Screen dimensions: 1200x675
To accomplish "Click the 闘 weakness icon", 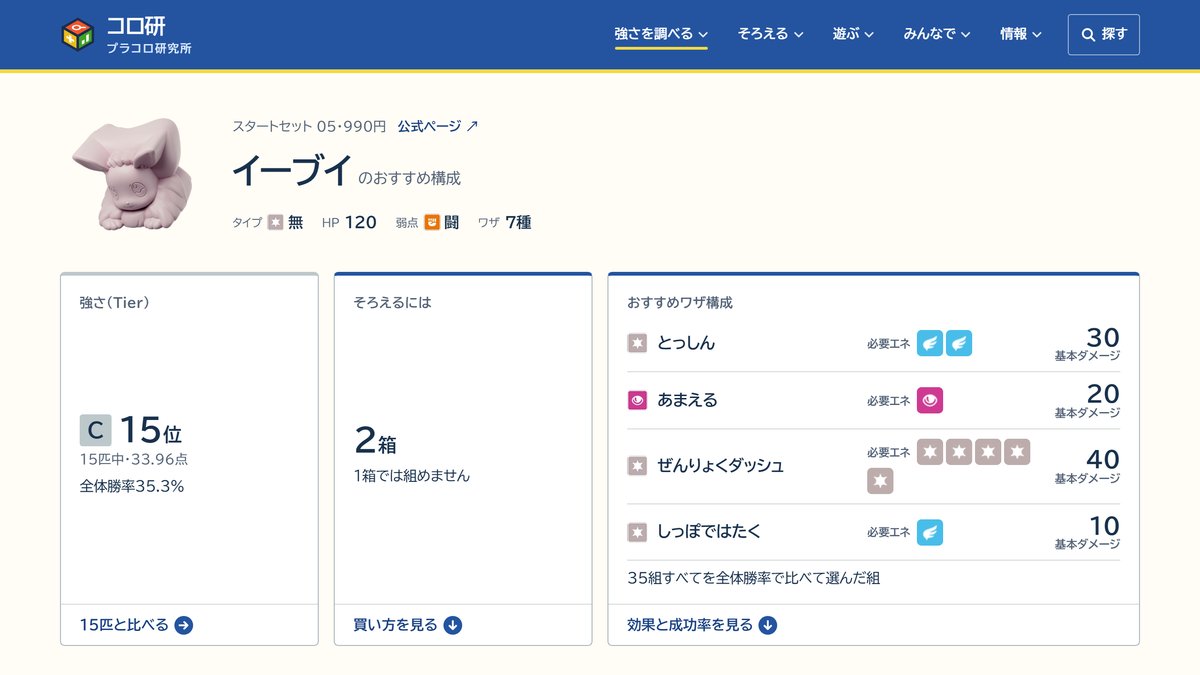I will click(432, 222).
